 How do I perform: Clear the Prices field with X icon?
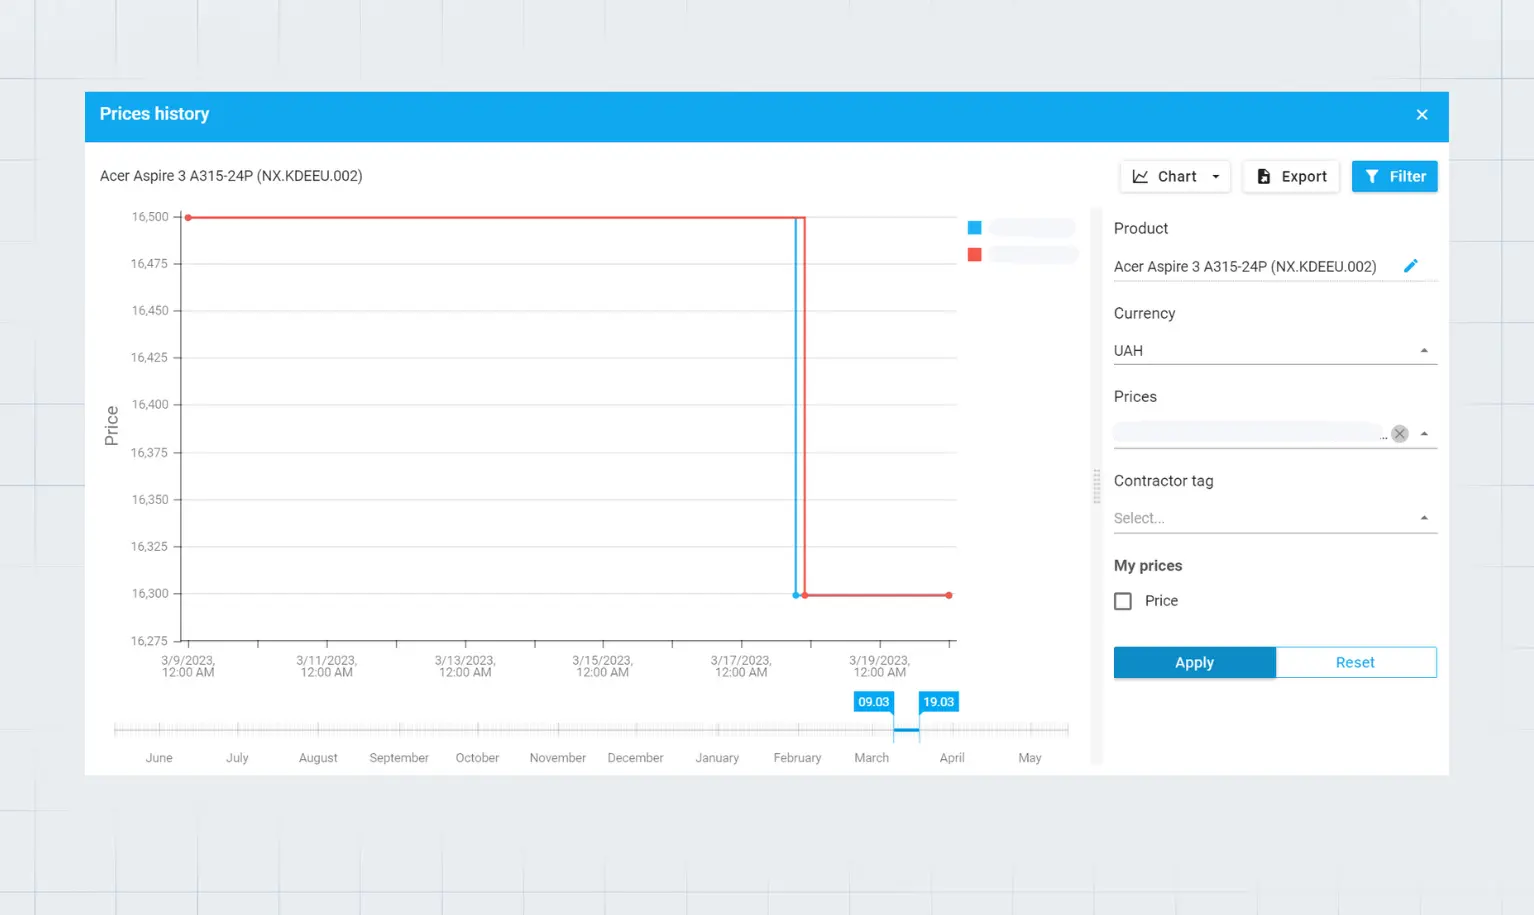click(1399, 434)
